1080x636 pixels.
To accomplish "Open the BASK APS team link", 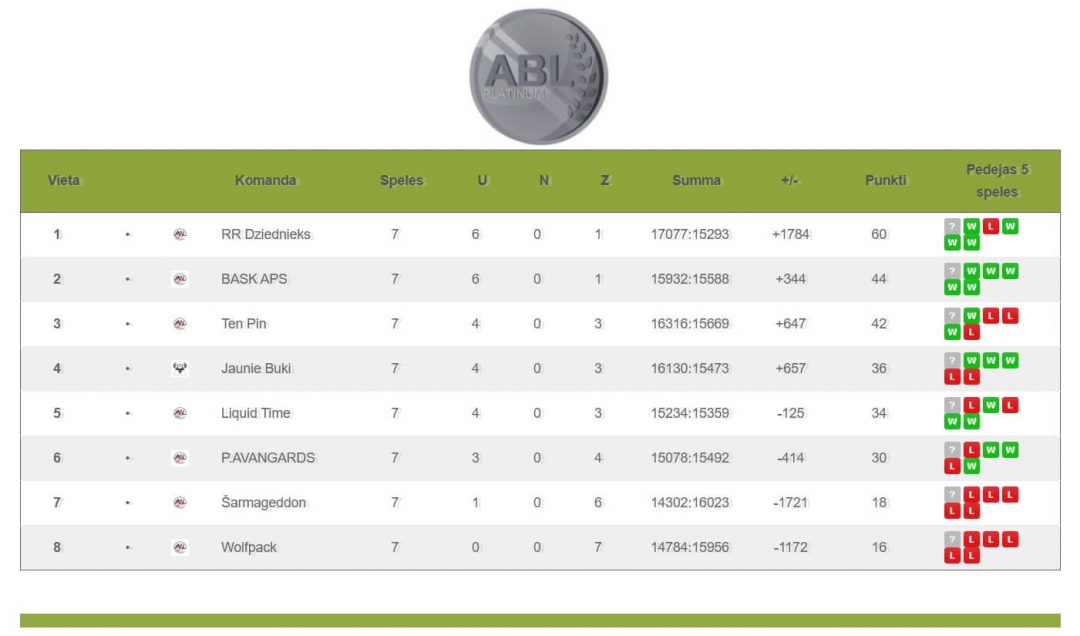I will (254, 279).
